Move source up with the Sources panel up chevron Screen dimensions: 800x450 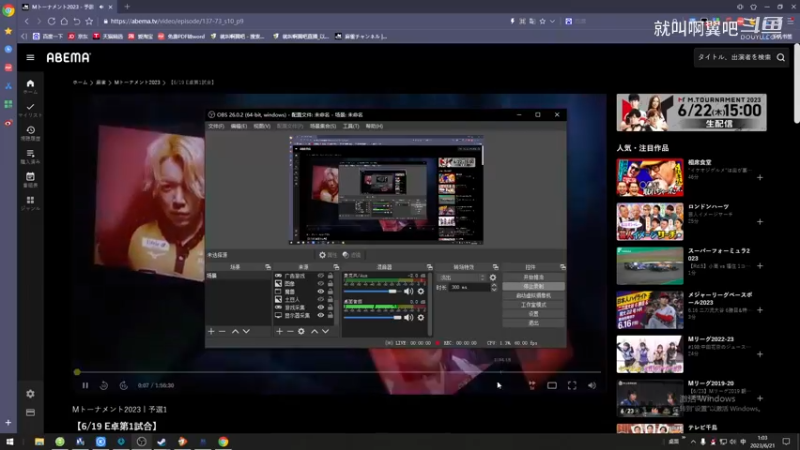pyautogui.click(x=314, y=331)
